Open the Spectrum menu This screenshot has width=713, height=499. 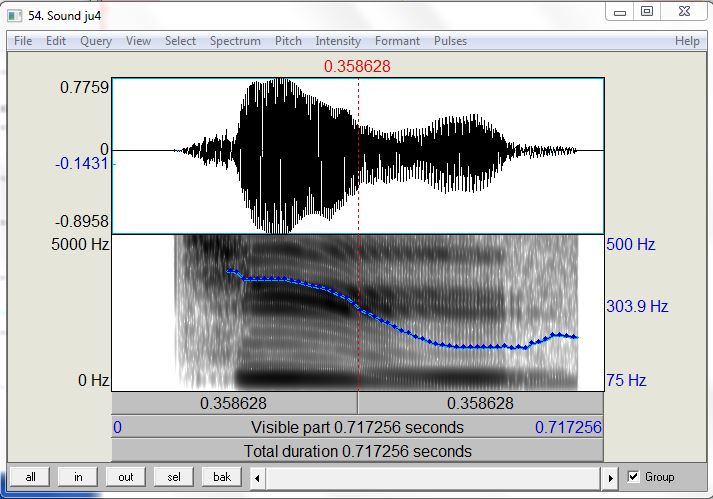click(235, 41)
